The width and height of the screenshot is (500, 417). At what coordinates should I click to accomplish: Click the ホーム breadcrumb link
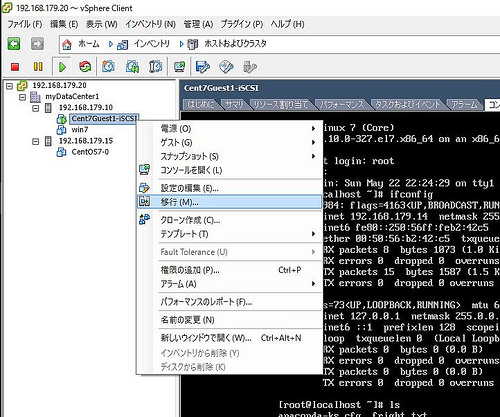click(89, 44)
